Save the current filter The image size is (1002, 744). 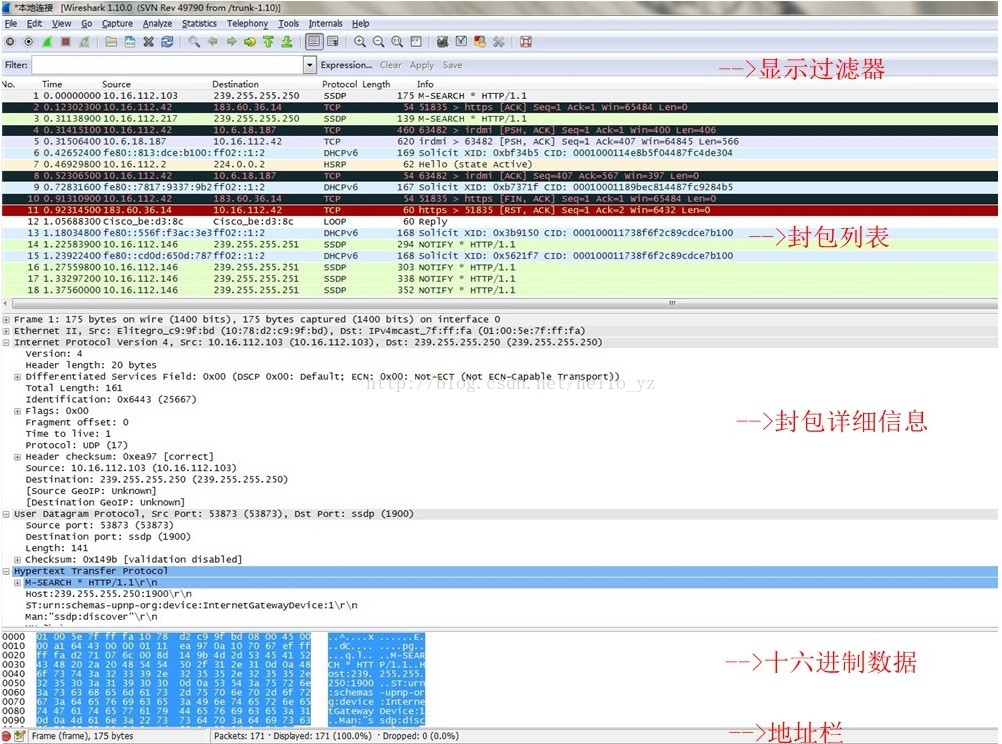[452, 65]
